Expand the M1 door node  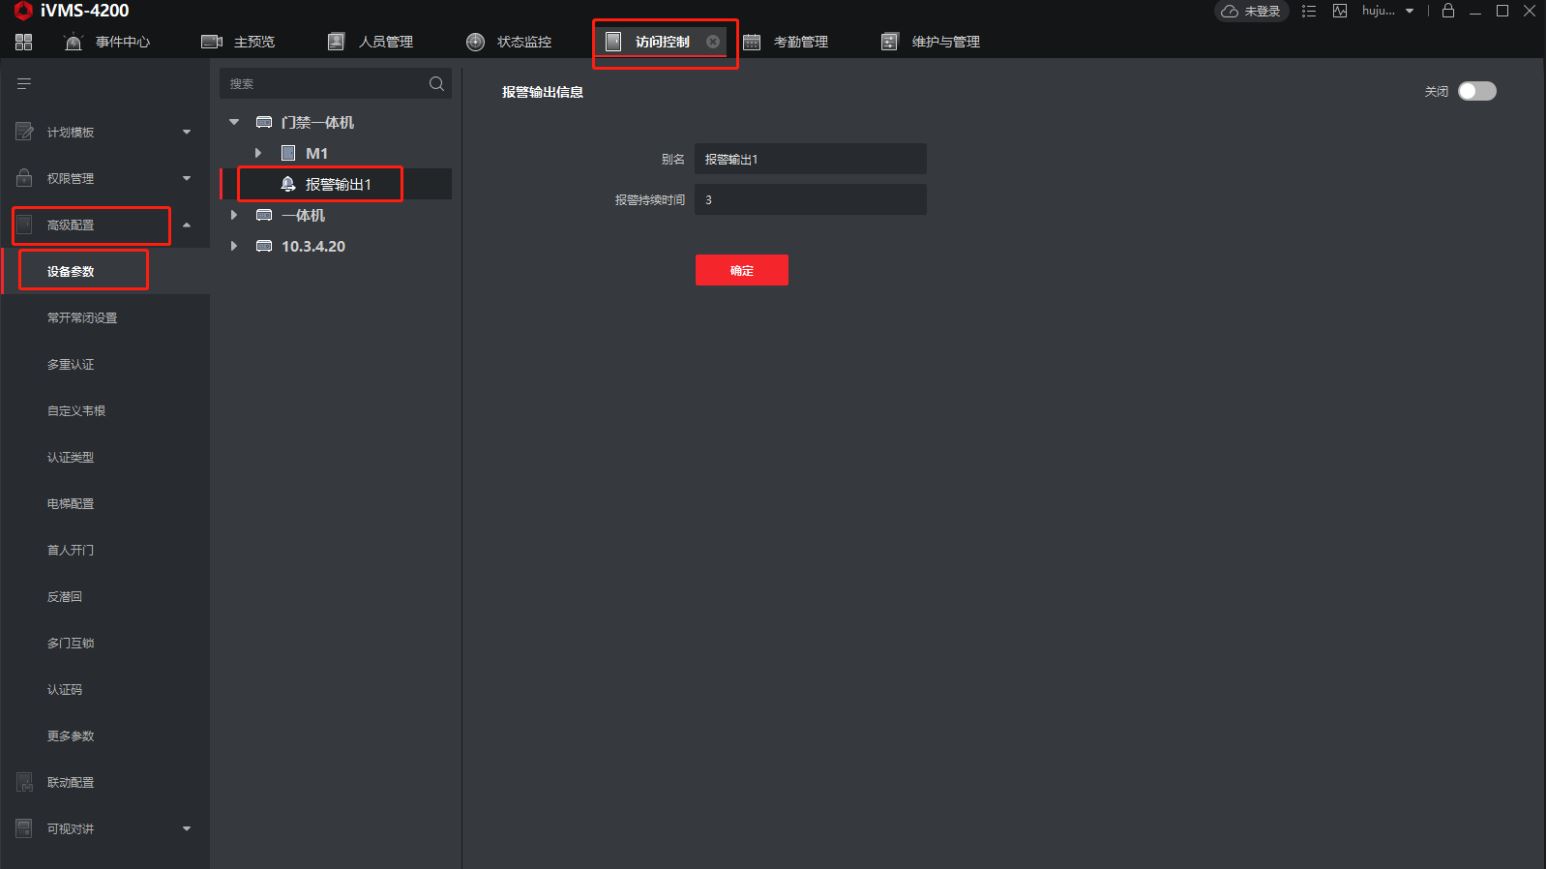[x=258, y=153]
